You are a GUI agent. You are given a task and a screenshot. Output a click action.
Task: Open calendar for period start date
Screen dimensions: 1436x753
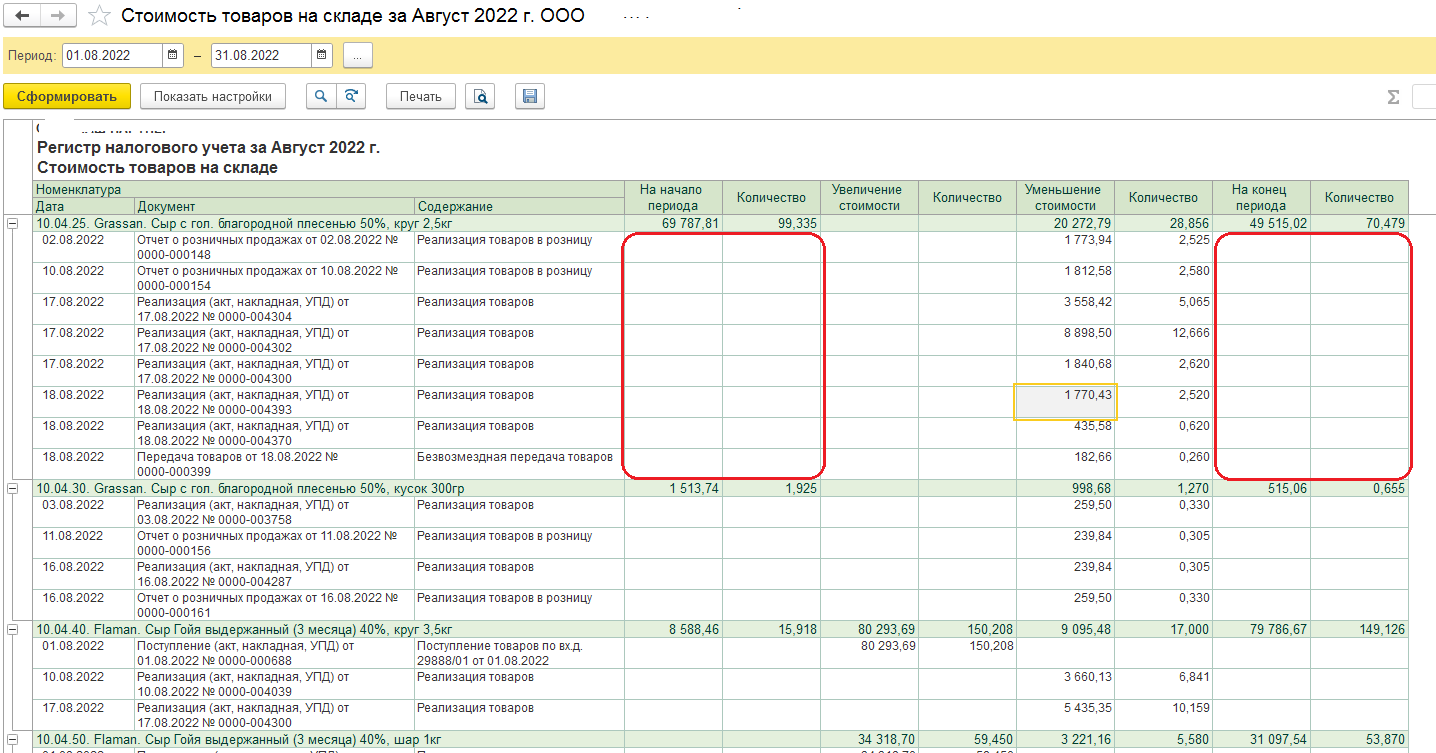(x=172, y=56)
